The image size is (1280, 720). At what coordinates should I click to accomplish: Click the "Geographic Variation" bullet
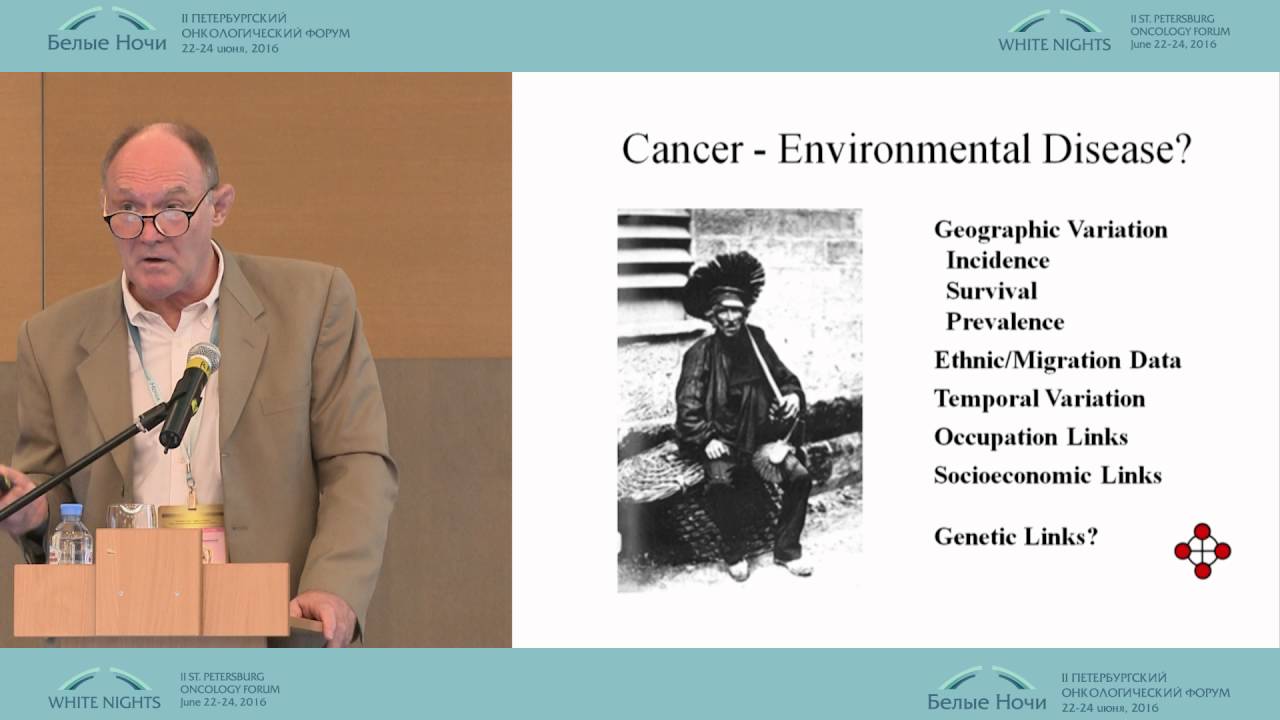(1050, 229)
